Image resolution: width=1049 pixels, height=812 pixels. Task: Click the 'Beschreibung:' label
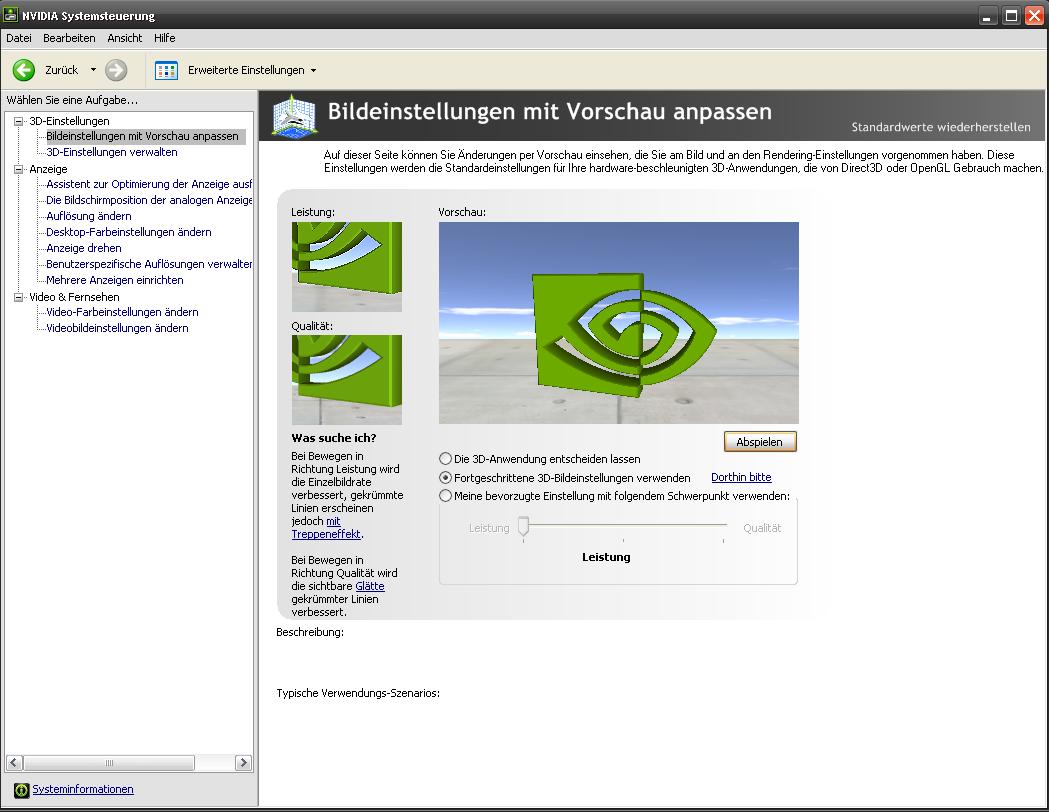point(310,632)
